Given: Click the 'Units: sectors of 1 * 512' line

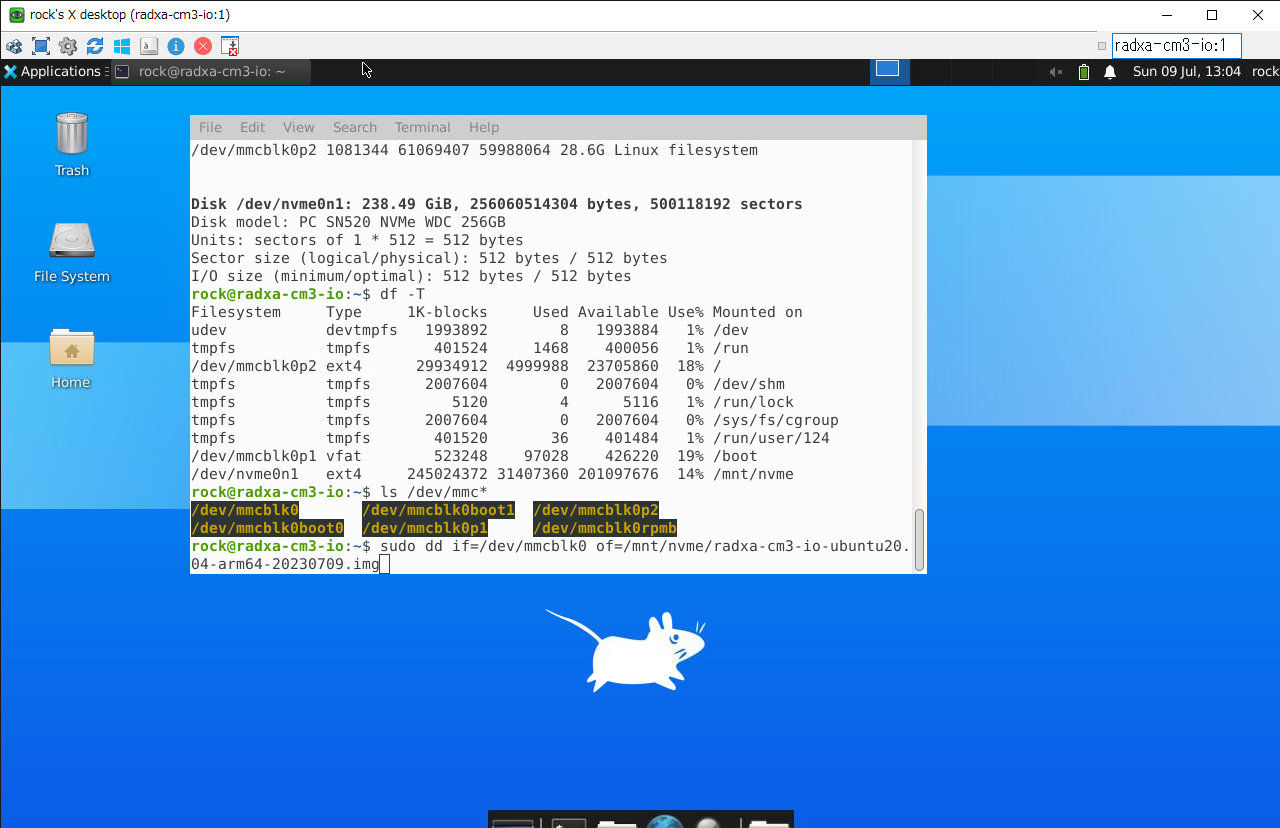Looking at the screenshot, I should click(x=357, y=240).
